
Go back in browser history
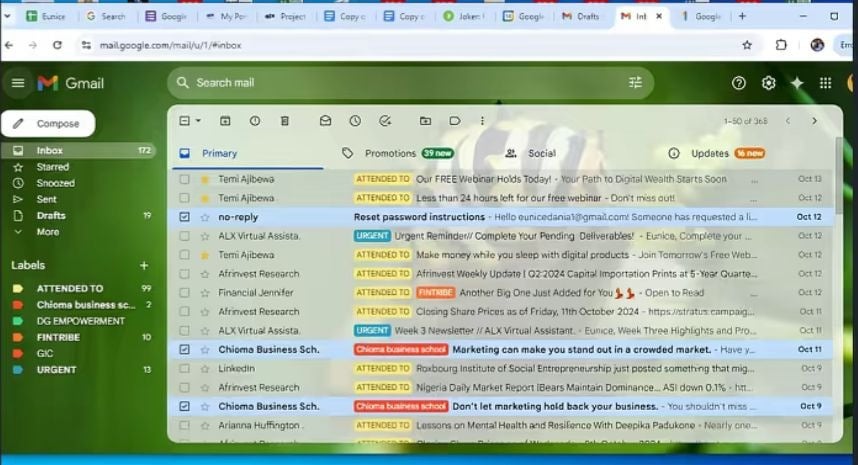pyautogui.click(x=9, y=45)
